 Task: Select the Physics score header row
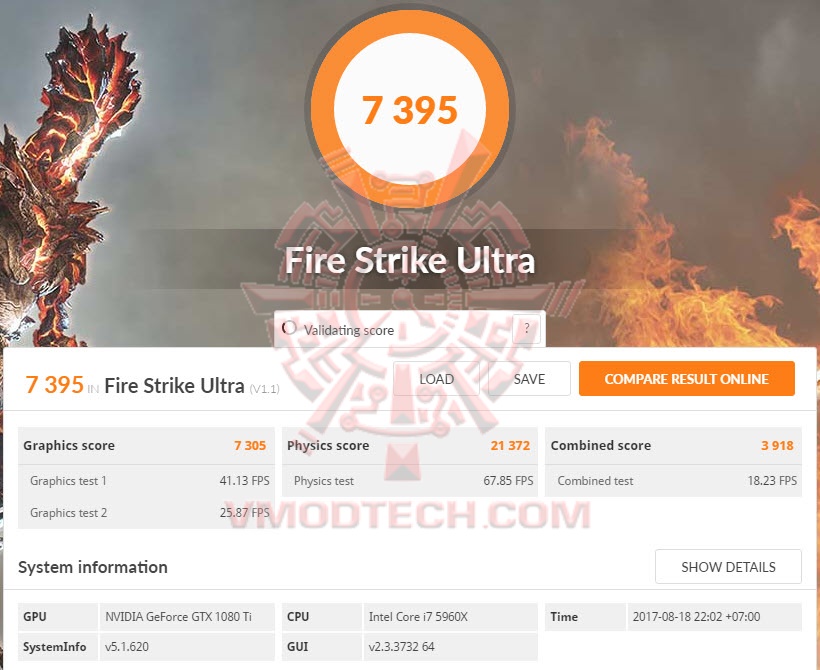click(x=410, y=446)
